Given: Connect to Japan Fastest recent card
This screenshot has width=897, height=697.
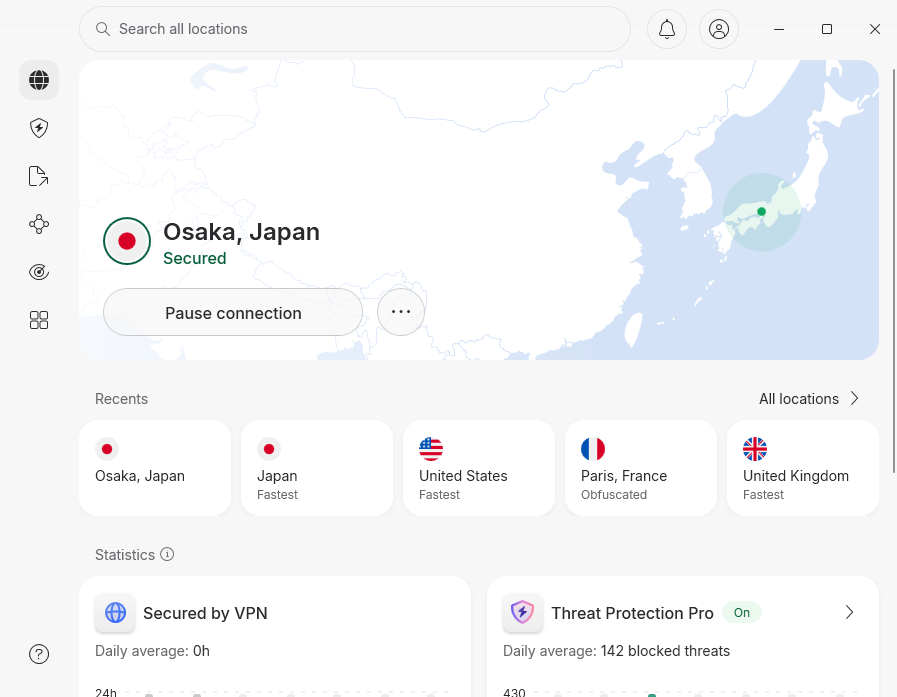Looking at the screenshot, I should [317, 468].
